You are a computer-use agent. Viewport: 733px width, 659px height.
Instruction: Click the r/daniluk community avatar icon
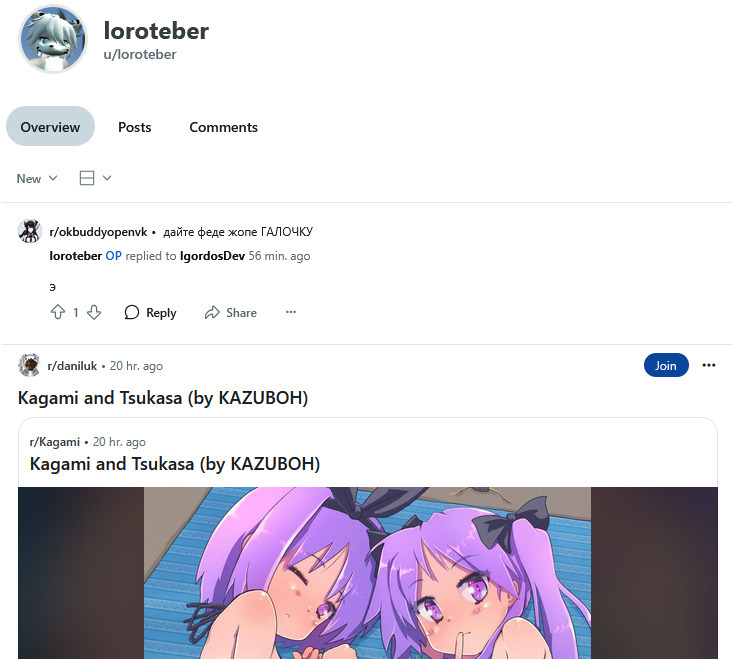tap(29, 365)
